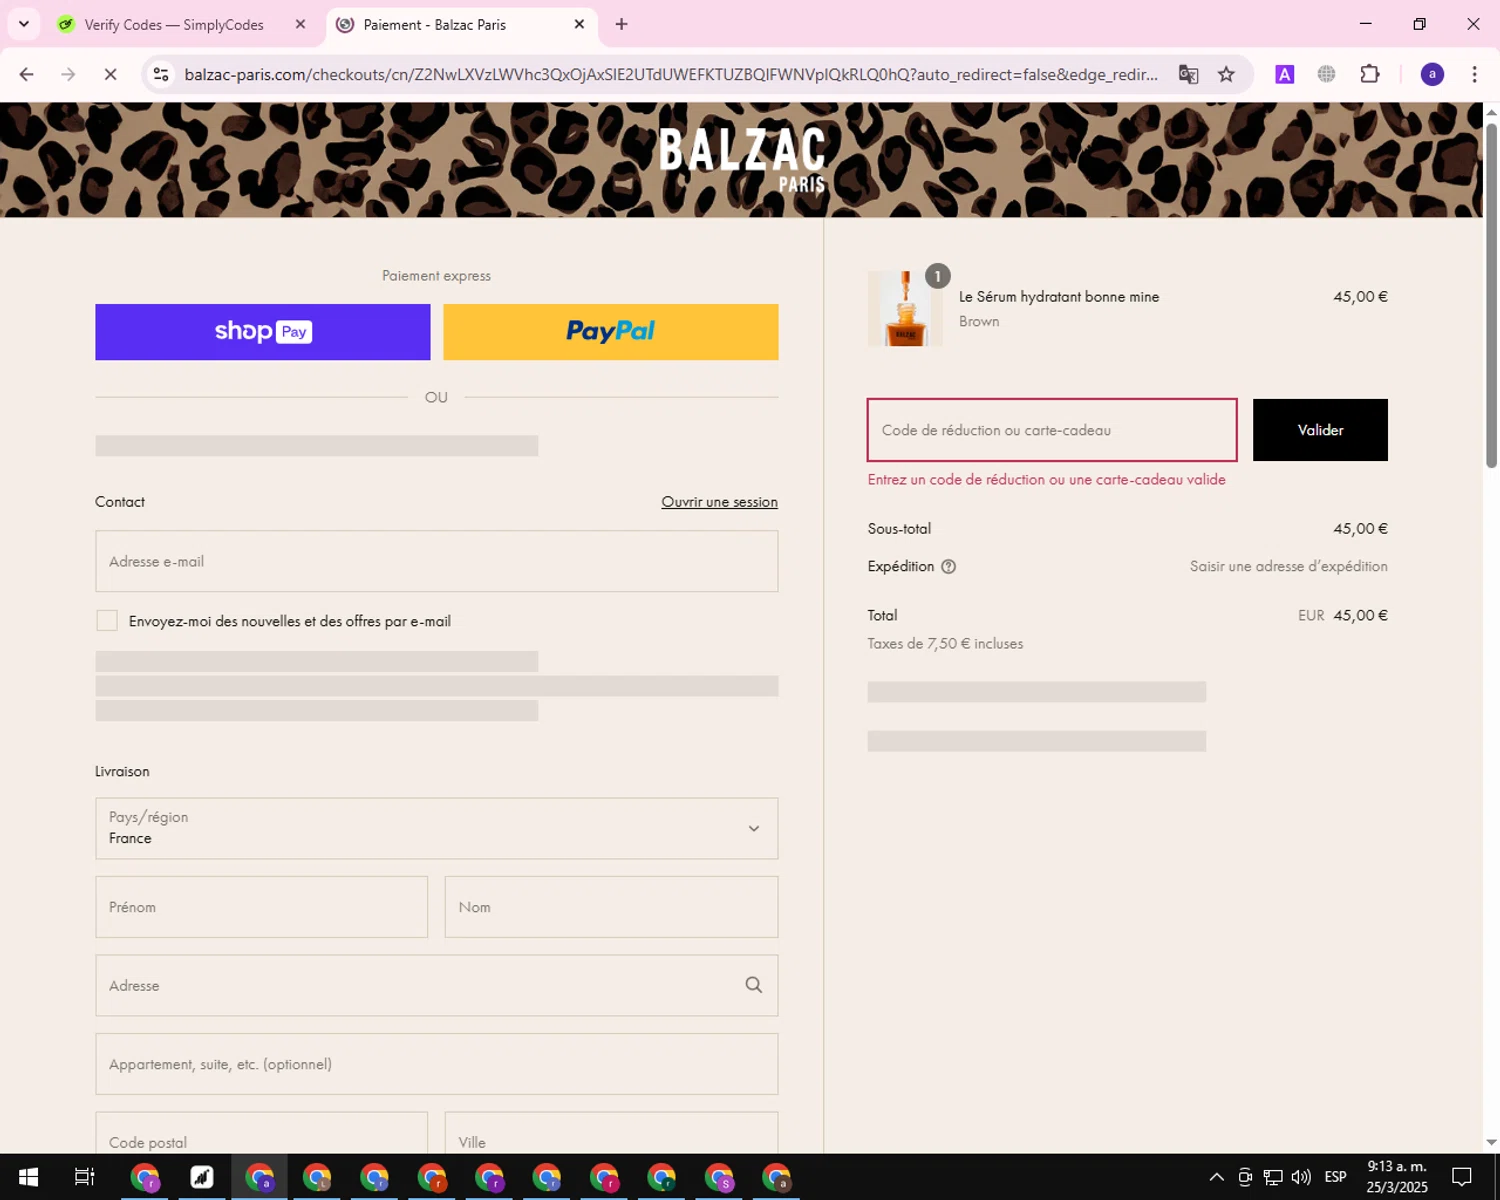Click the address bar URL
This screenshot has width=1500, height=1200.
(670, 74)
